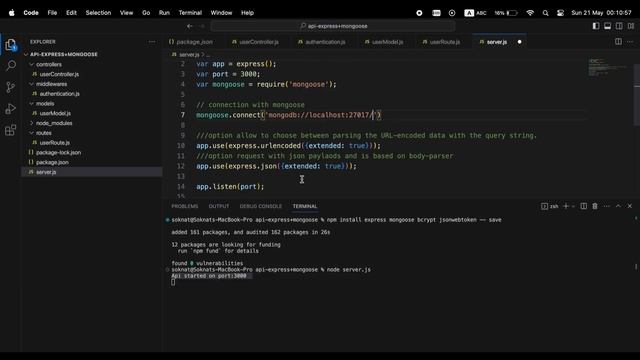Viewport: 640px width, 360px height.
Task: Open Explorer more actions ellipsis
Action: click(152, 42)
